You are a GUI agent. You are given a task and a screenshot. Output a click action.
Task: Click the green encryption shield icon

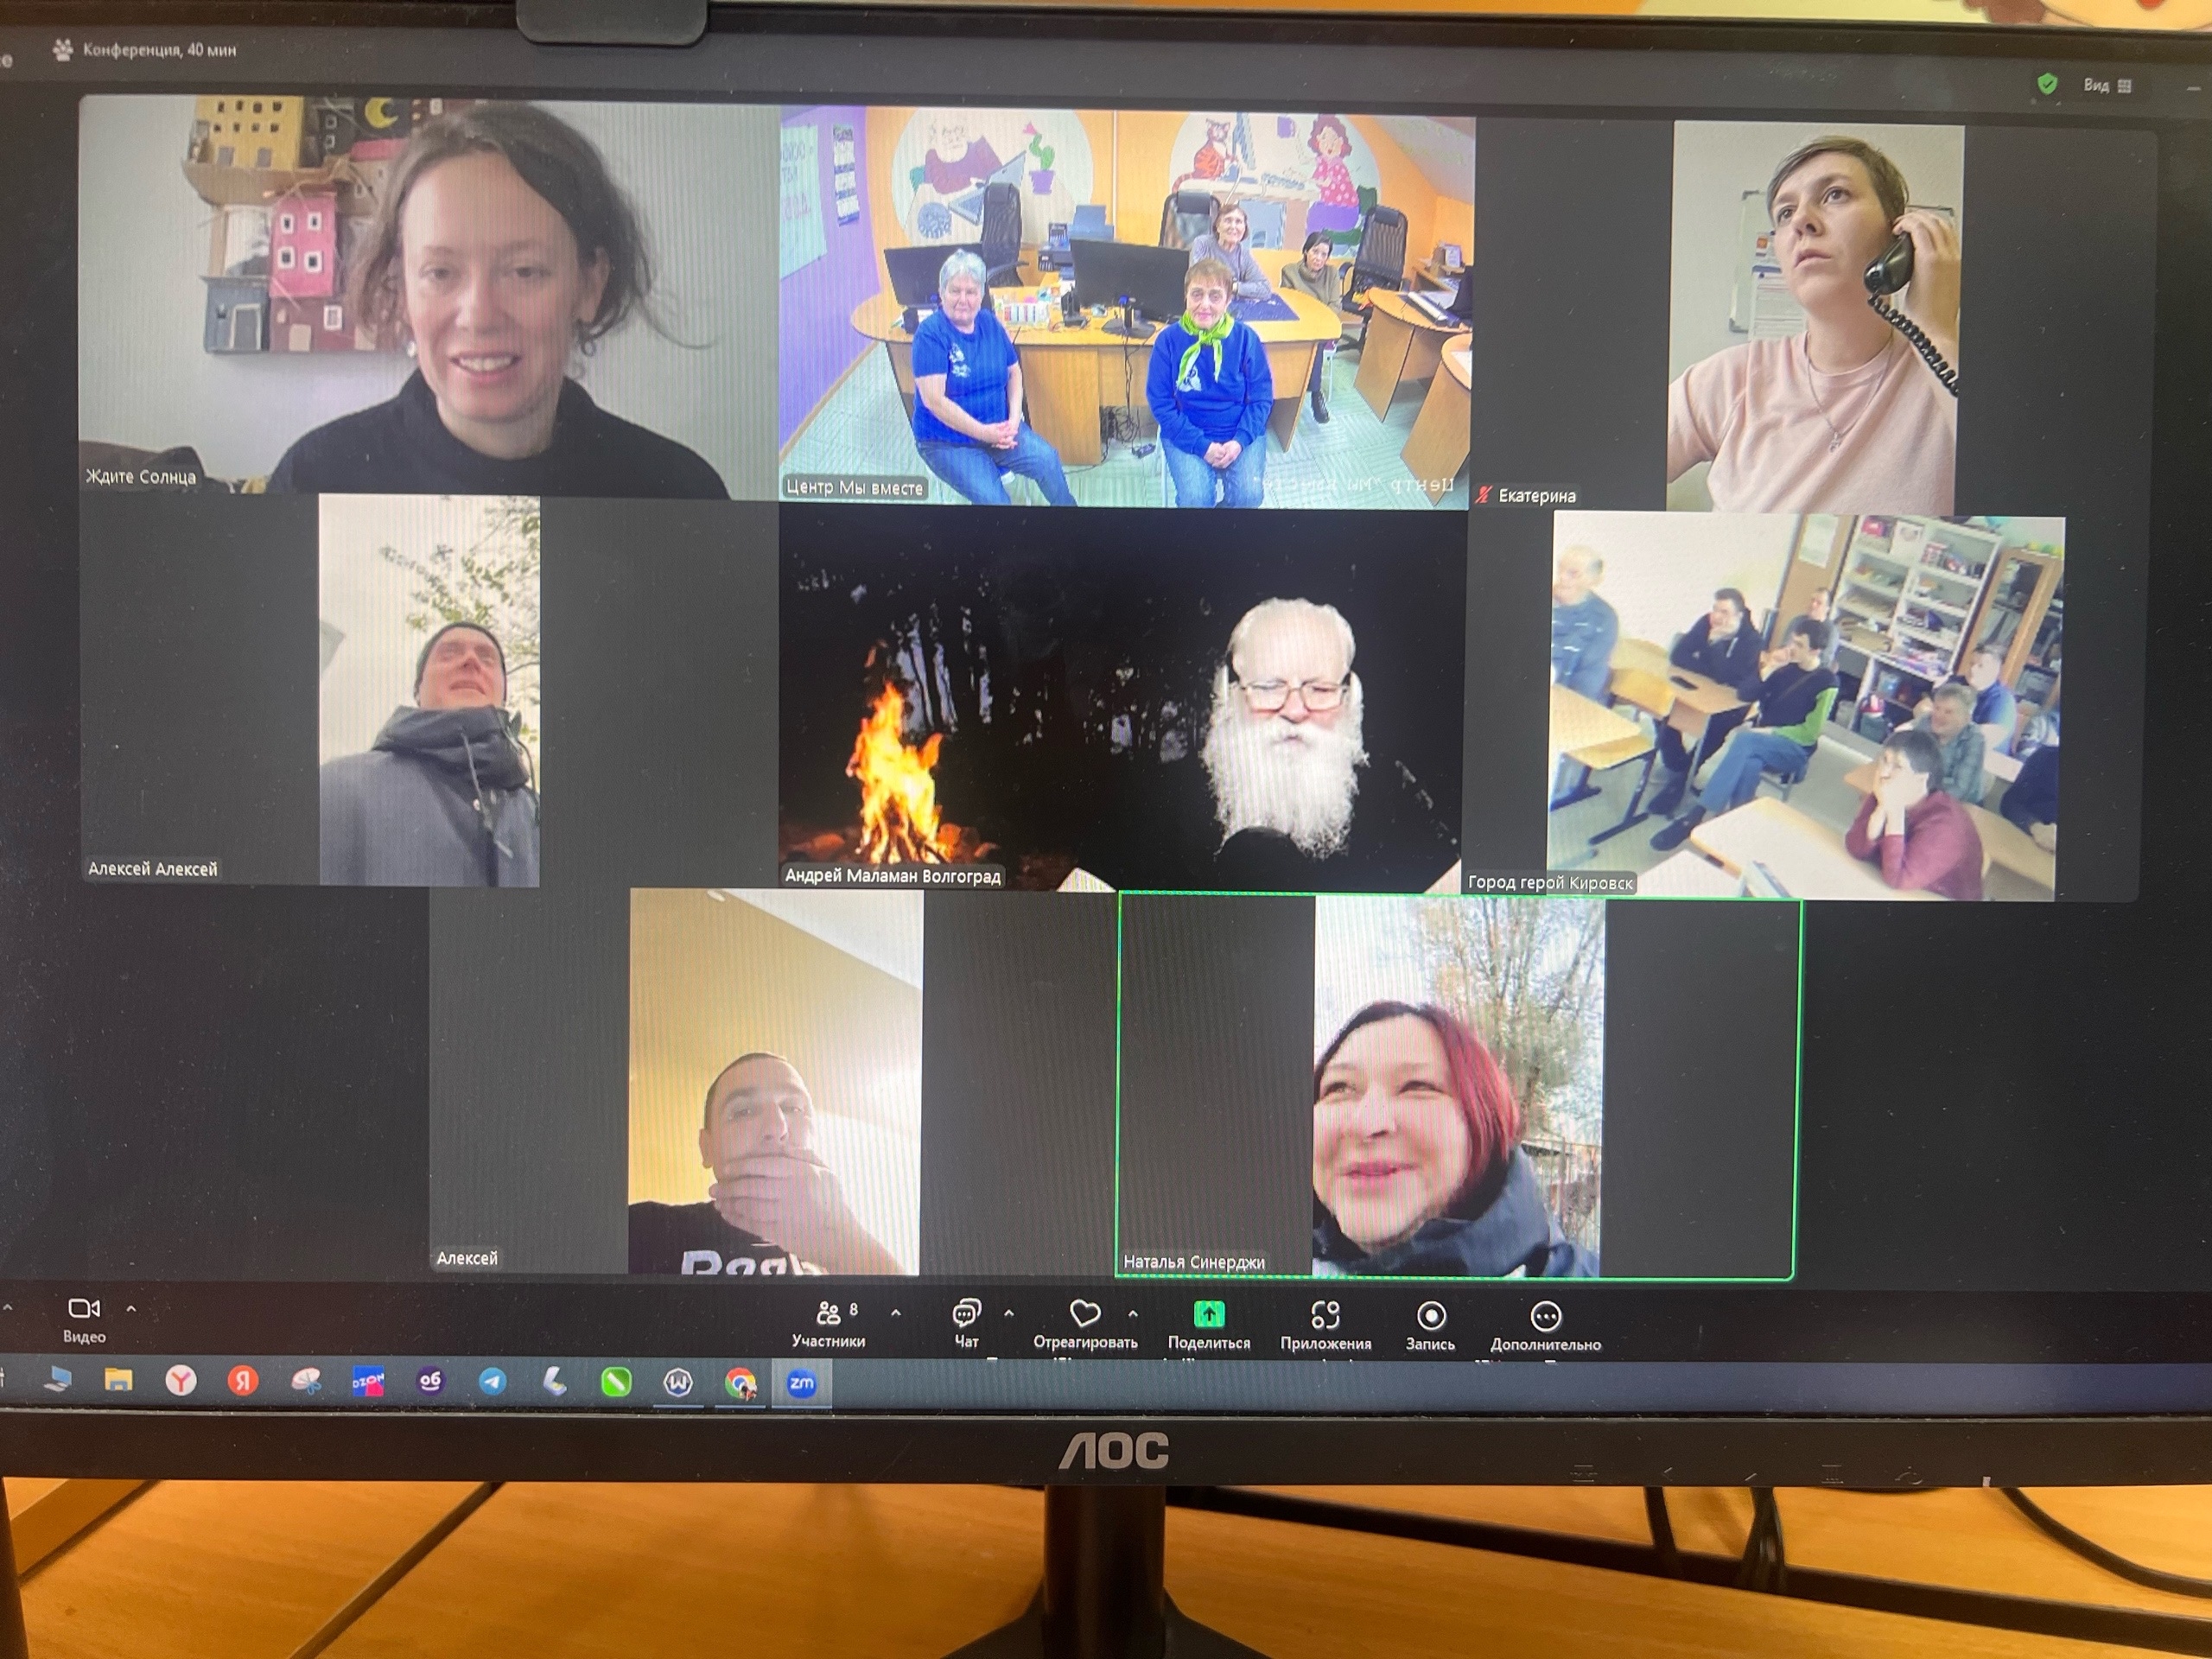click(x=2047, y=84)
